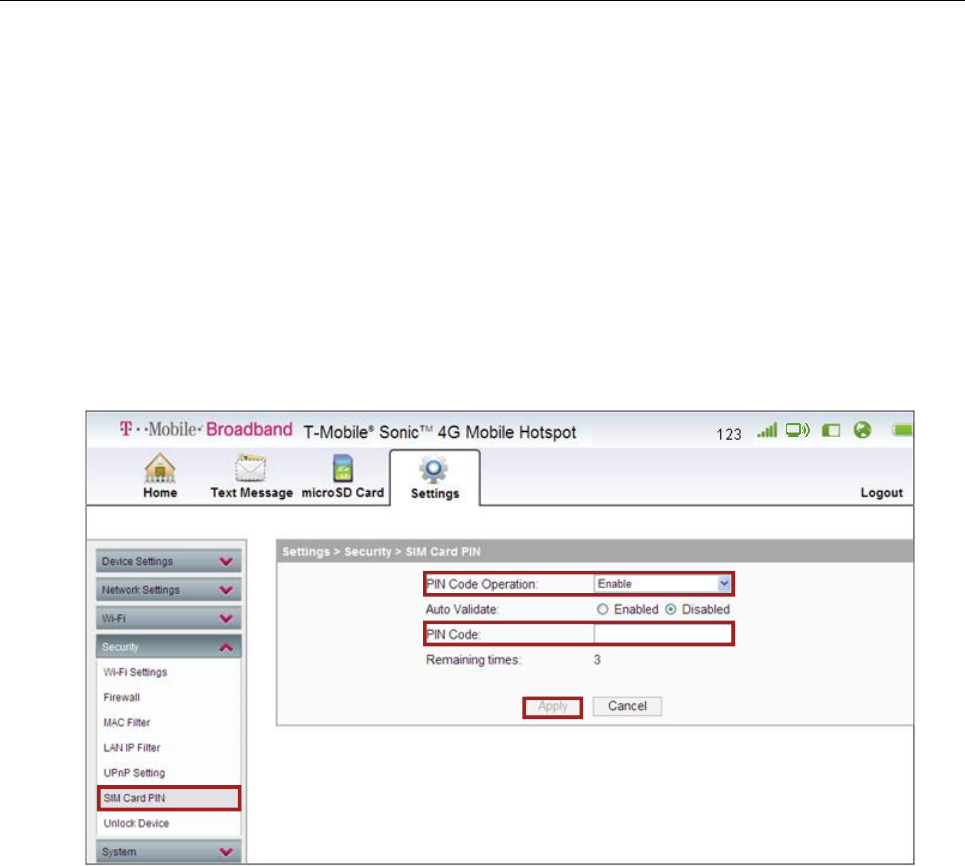The image size is (965, 866).
Task: Check the signal strength bars icon
Action: [767, 430]
